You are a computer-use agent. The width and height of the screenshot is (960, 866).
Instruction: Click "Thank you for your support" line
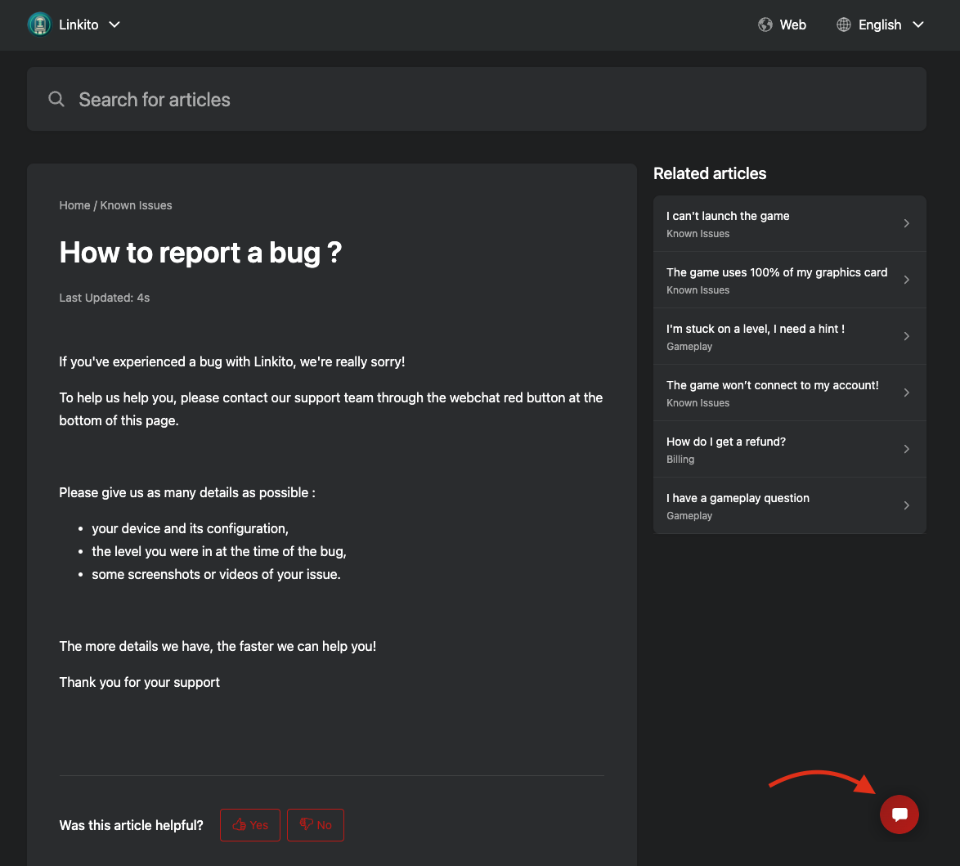(139, 682)
